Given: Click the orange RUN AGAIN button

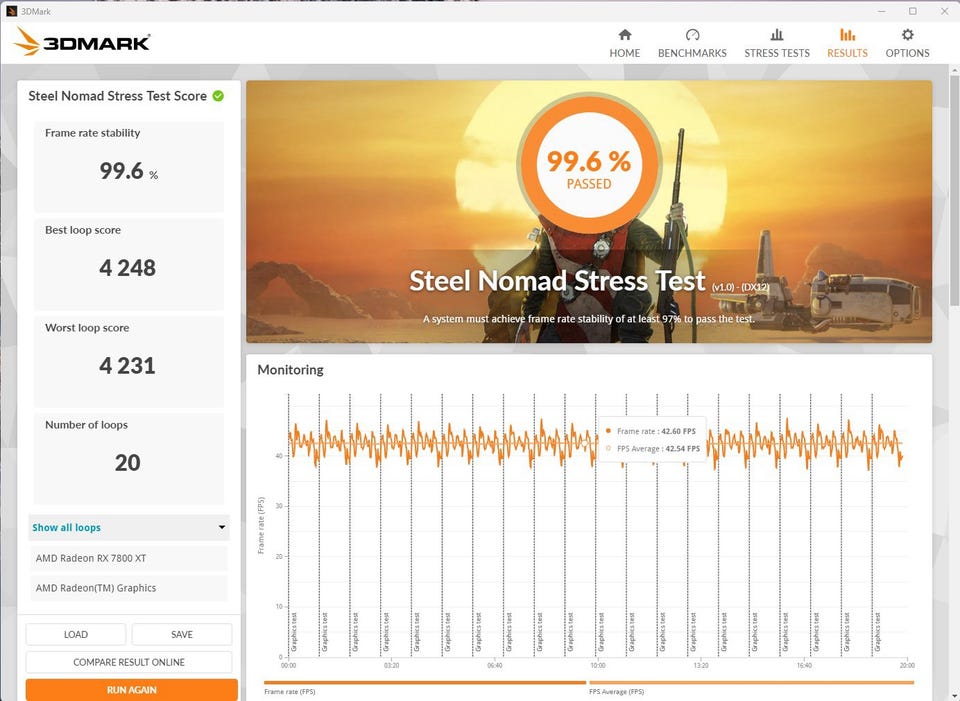Looking at the screenshot, I should (x=132, y=689).
